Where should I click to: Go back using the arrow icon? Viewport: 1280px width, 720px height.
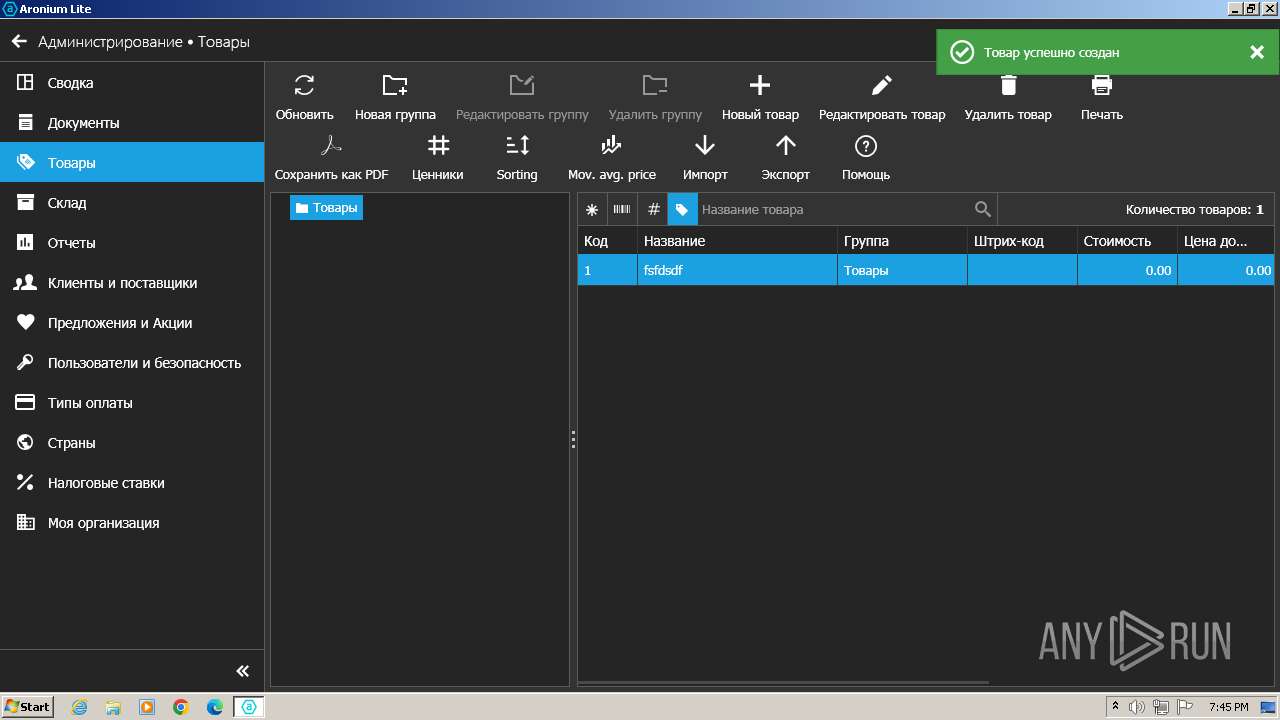[19, 42]
